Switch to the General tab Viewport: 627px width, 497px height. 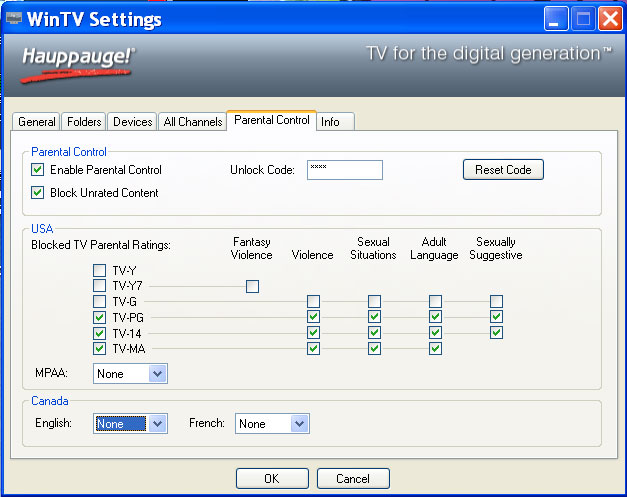click(x=37, y=122)
